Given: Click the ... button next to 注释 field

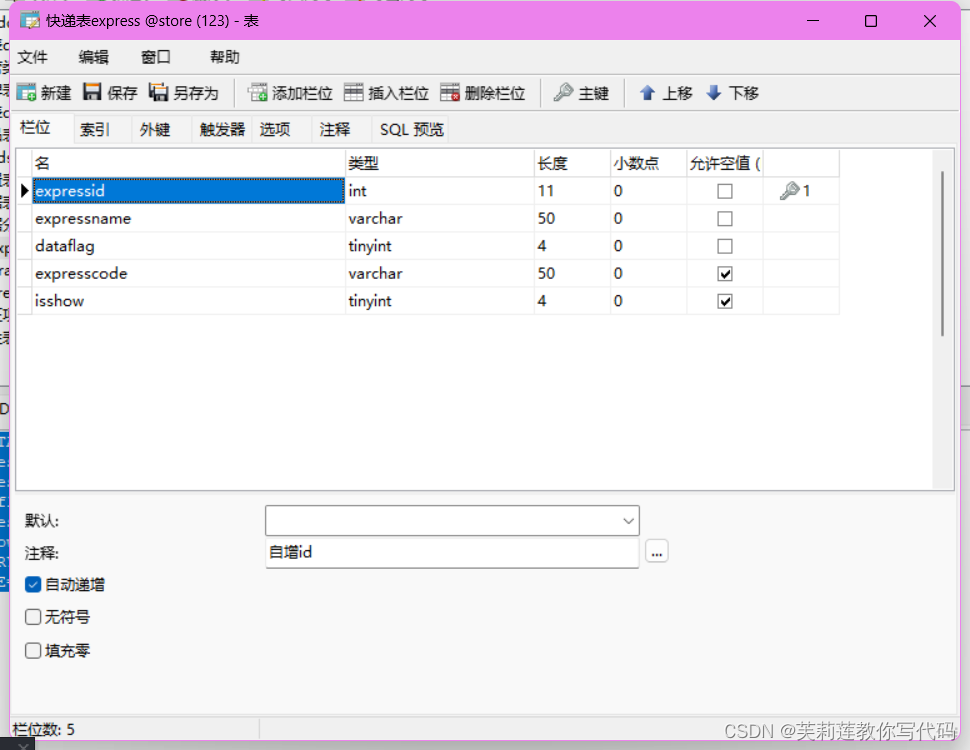Looking at the screenshot, I should 656,551.
